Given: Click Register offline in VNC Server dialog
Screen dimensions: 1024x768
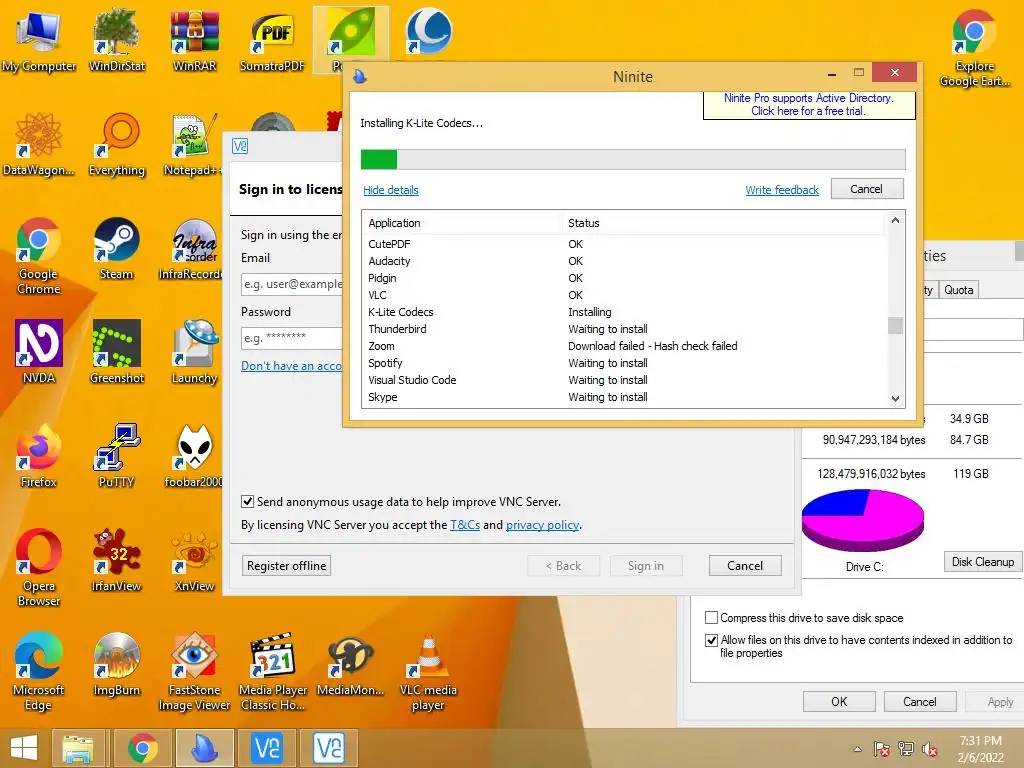Looking at the screenshot, I should point(286,566).
